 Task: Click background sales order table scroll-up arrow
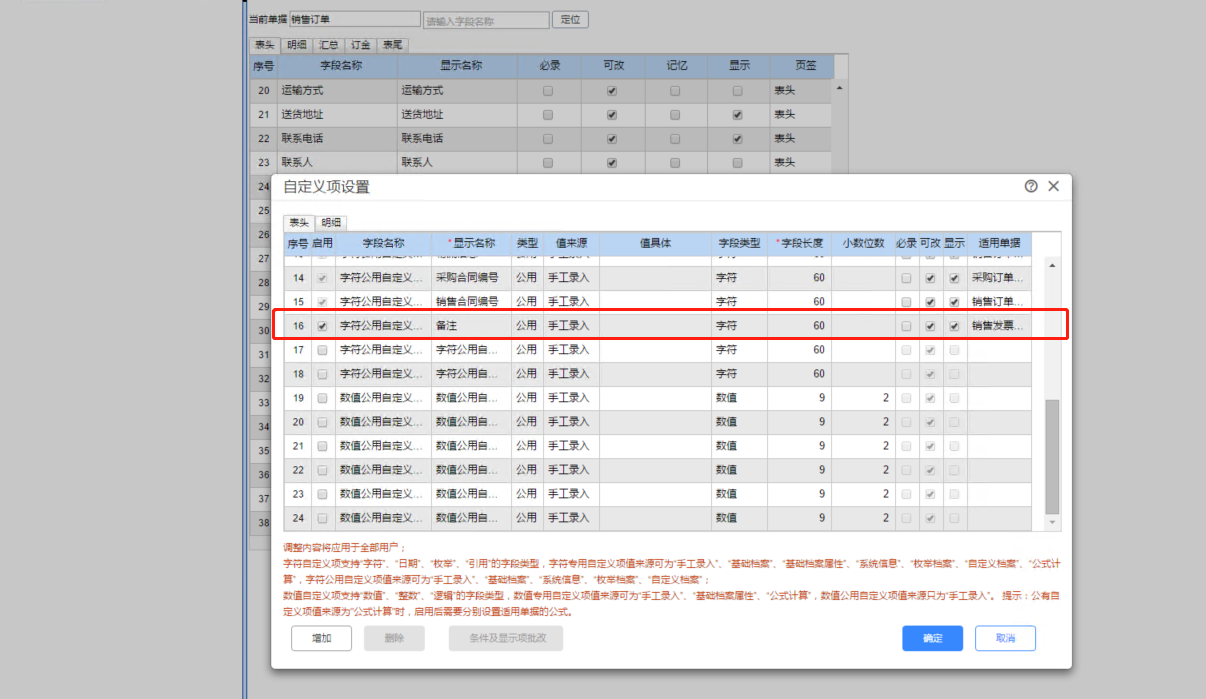coord(839,88)
